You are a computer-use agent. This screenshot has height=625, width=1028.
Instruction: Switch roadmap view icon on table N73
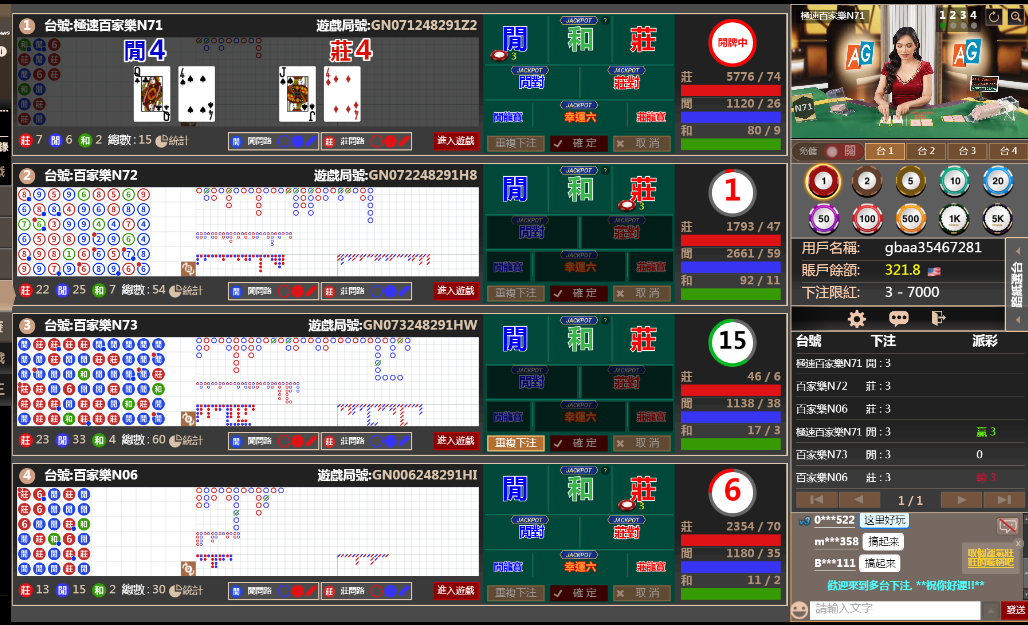point(187,419)
